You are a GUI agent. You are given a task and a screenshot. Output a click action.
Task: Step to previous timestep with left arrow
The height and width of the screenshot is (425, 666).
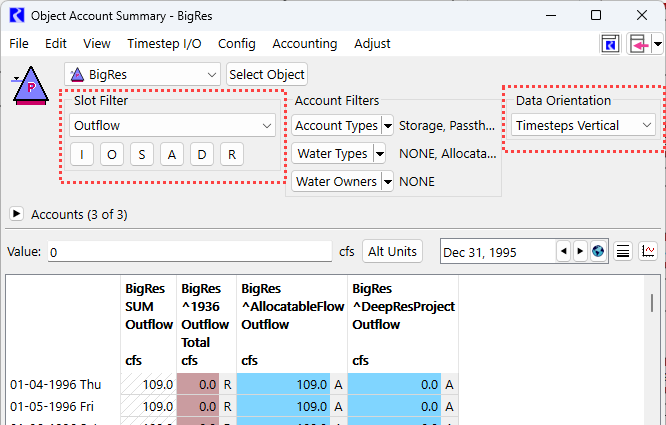[563, 252]
